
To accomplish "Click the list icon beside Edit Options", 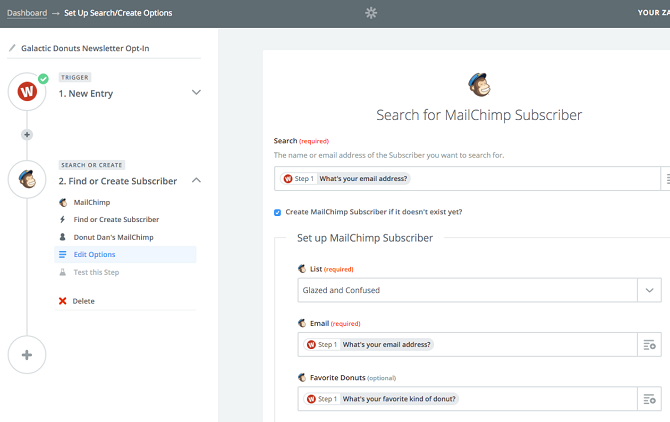I will tap(62, 255).
